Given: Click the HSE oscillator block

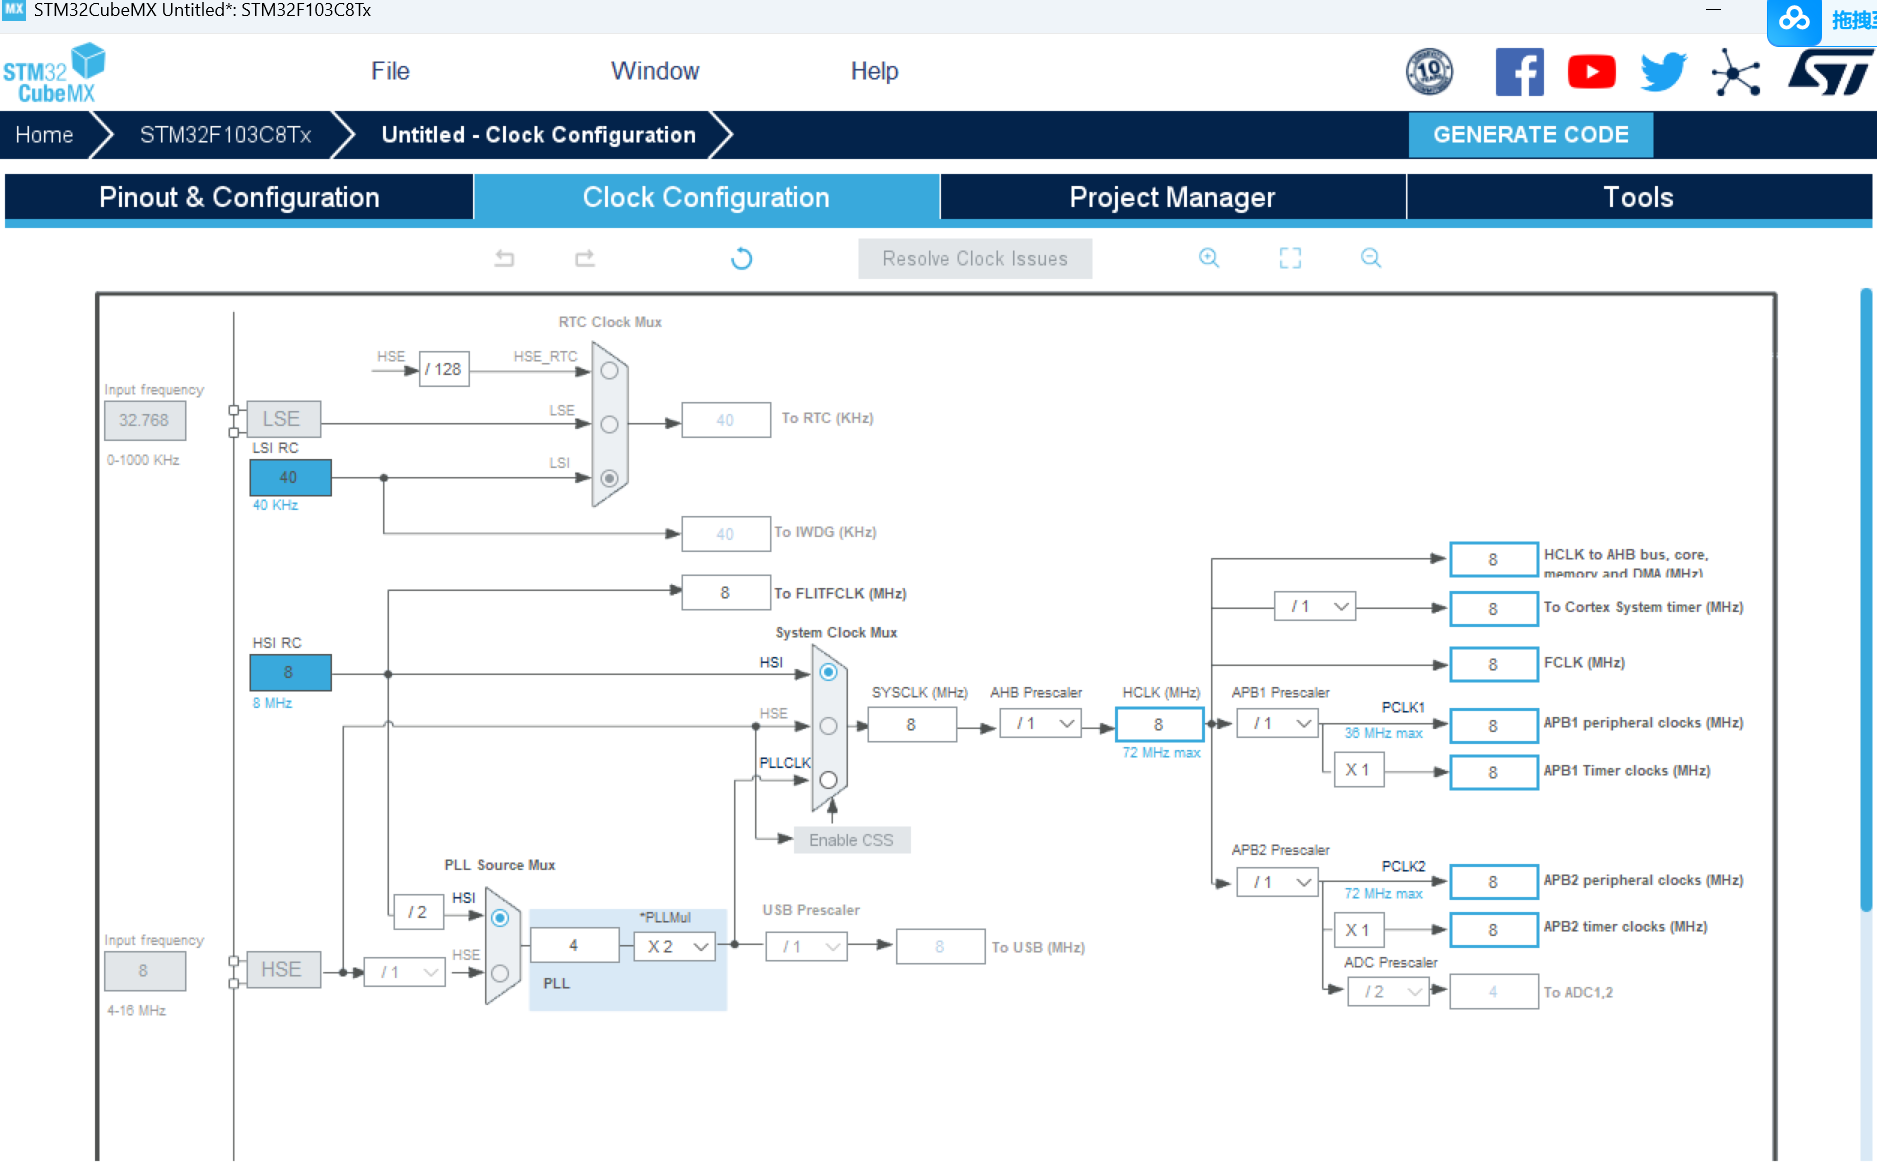Looking at the screenshot, I should pyautogui.click(x=283, y=970).
